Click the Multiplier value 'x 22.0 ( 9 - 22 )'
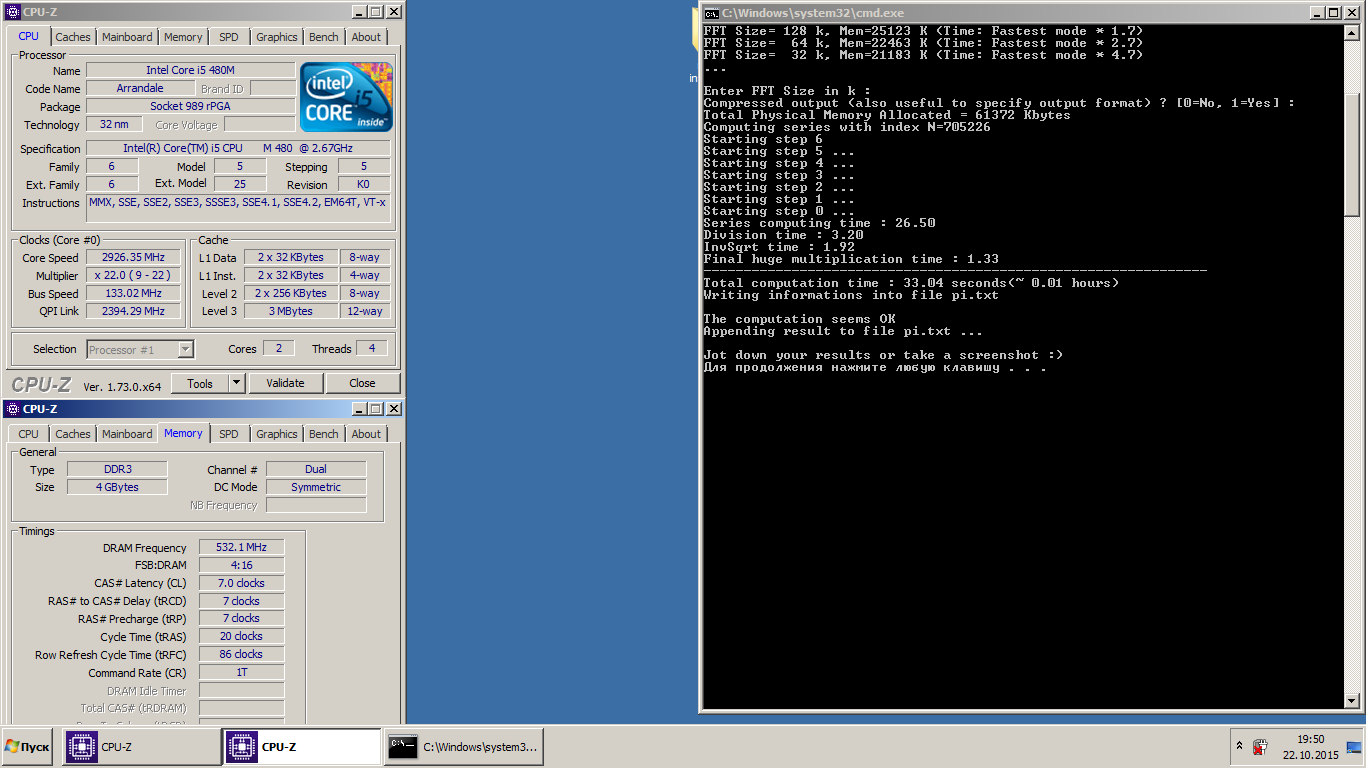 coord(133,275)
